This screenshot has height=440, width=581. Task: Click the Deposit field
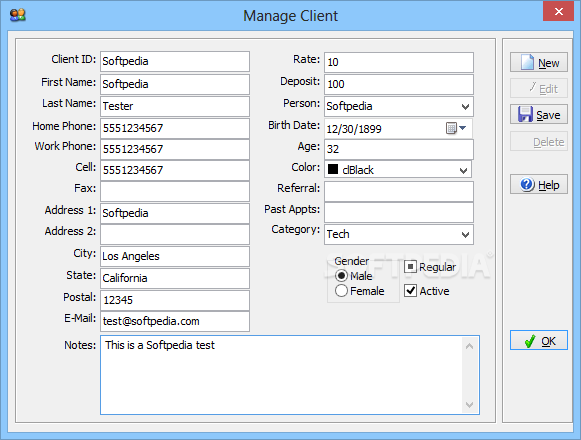[399, 85]
